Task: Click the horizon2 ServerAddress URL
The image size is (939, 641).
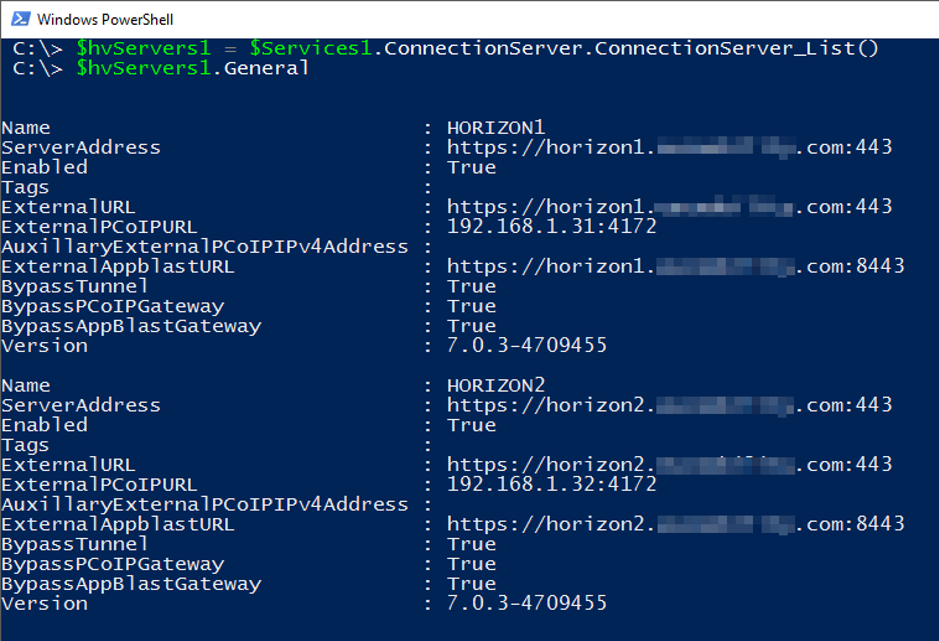Action: (669, 405)
